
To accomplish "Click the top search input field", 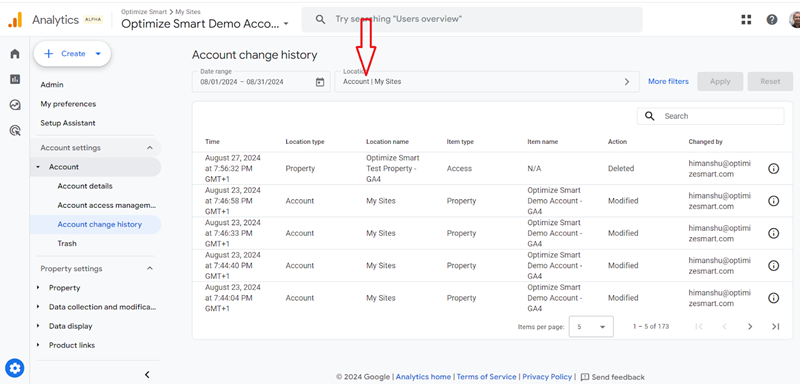I will pyautogui.click(x=472, y=19).
